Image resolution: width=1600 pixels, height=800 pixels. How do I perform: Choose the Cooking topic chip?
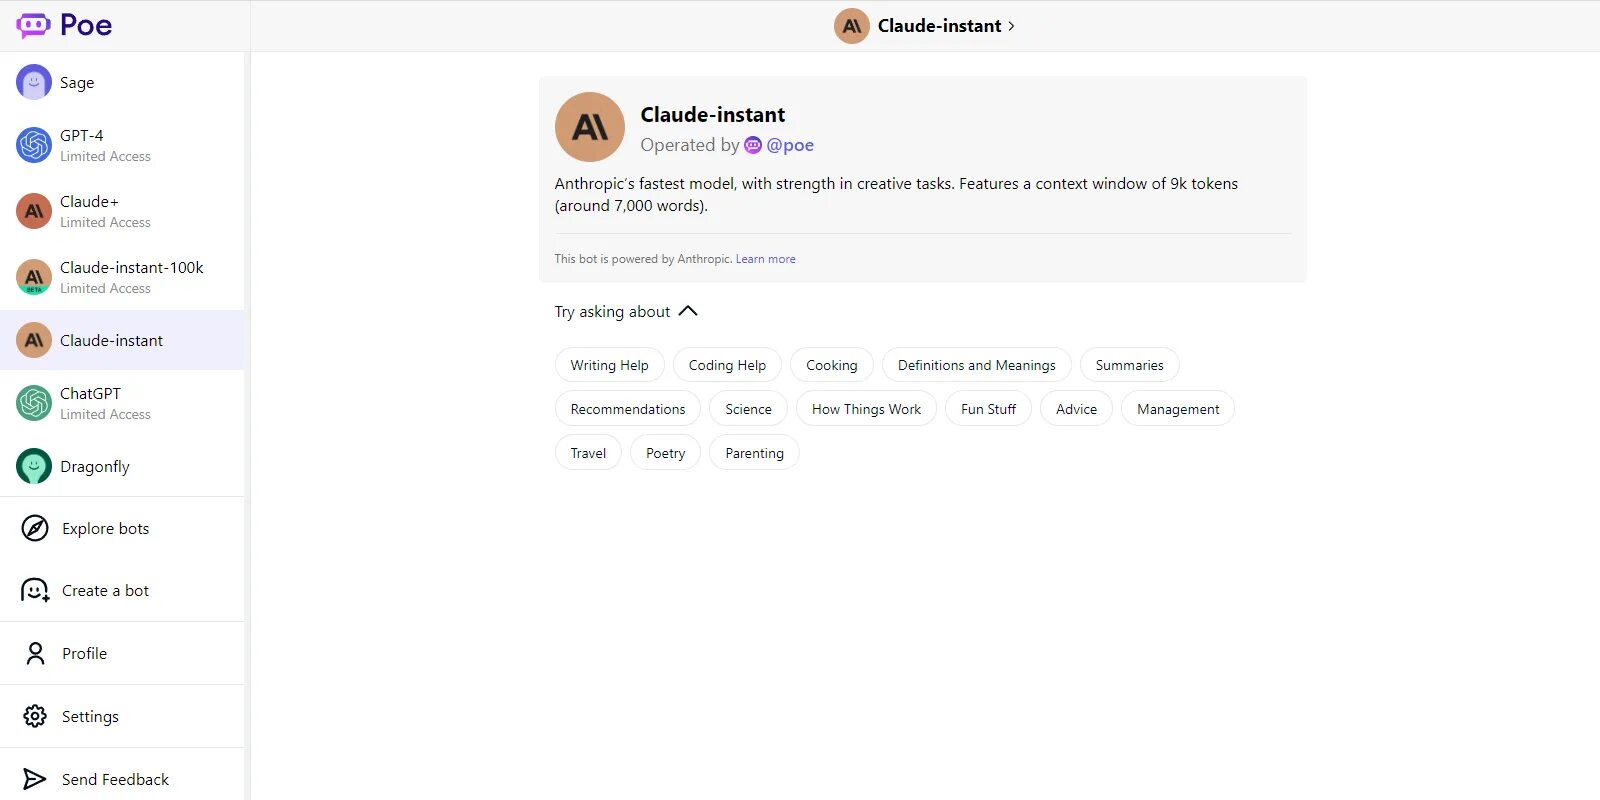tap(832, 365)
